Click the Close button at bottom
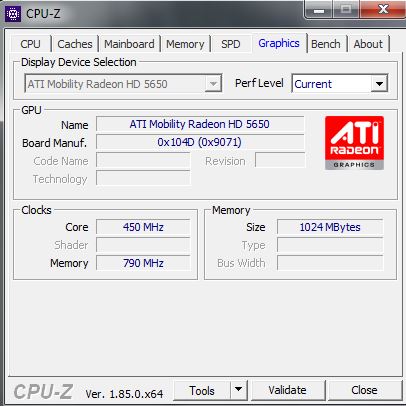This screenshot has width=406, height=406. [x=365, y=390]
